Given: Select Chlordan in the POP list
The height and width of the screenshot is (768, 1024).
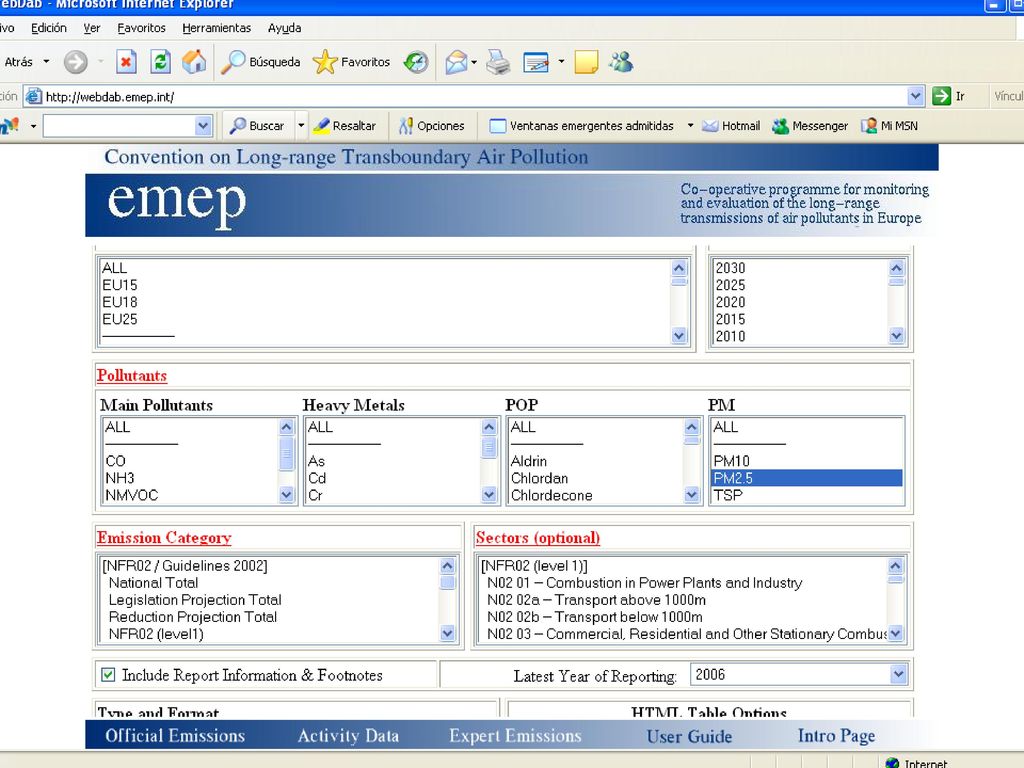Looking at the screenshot, I should tap(539, 478).
